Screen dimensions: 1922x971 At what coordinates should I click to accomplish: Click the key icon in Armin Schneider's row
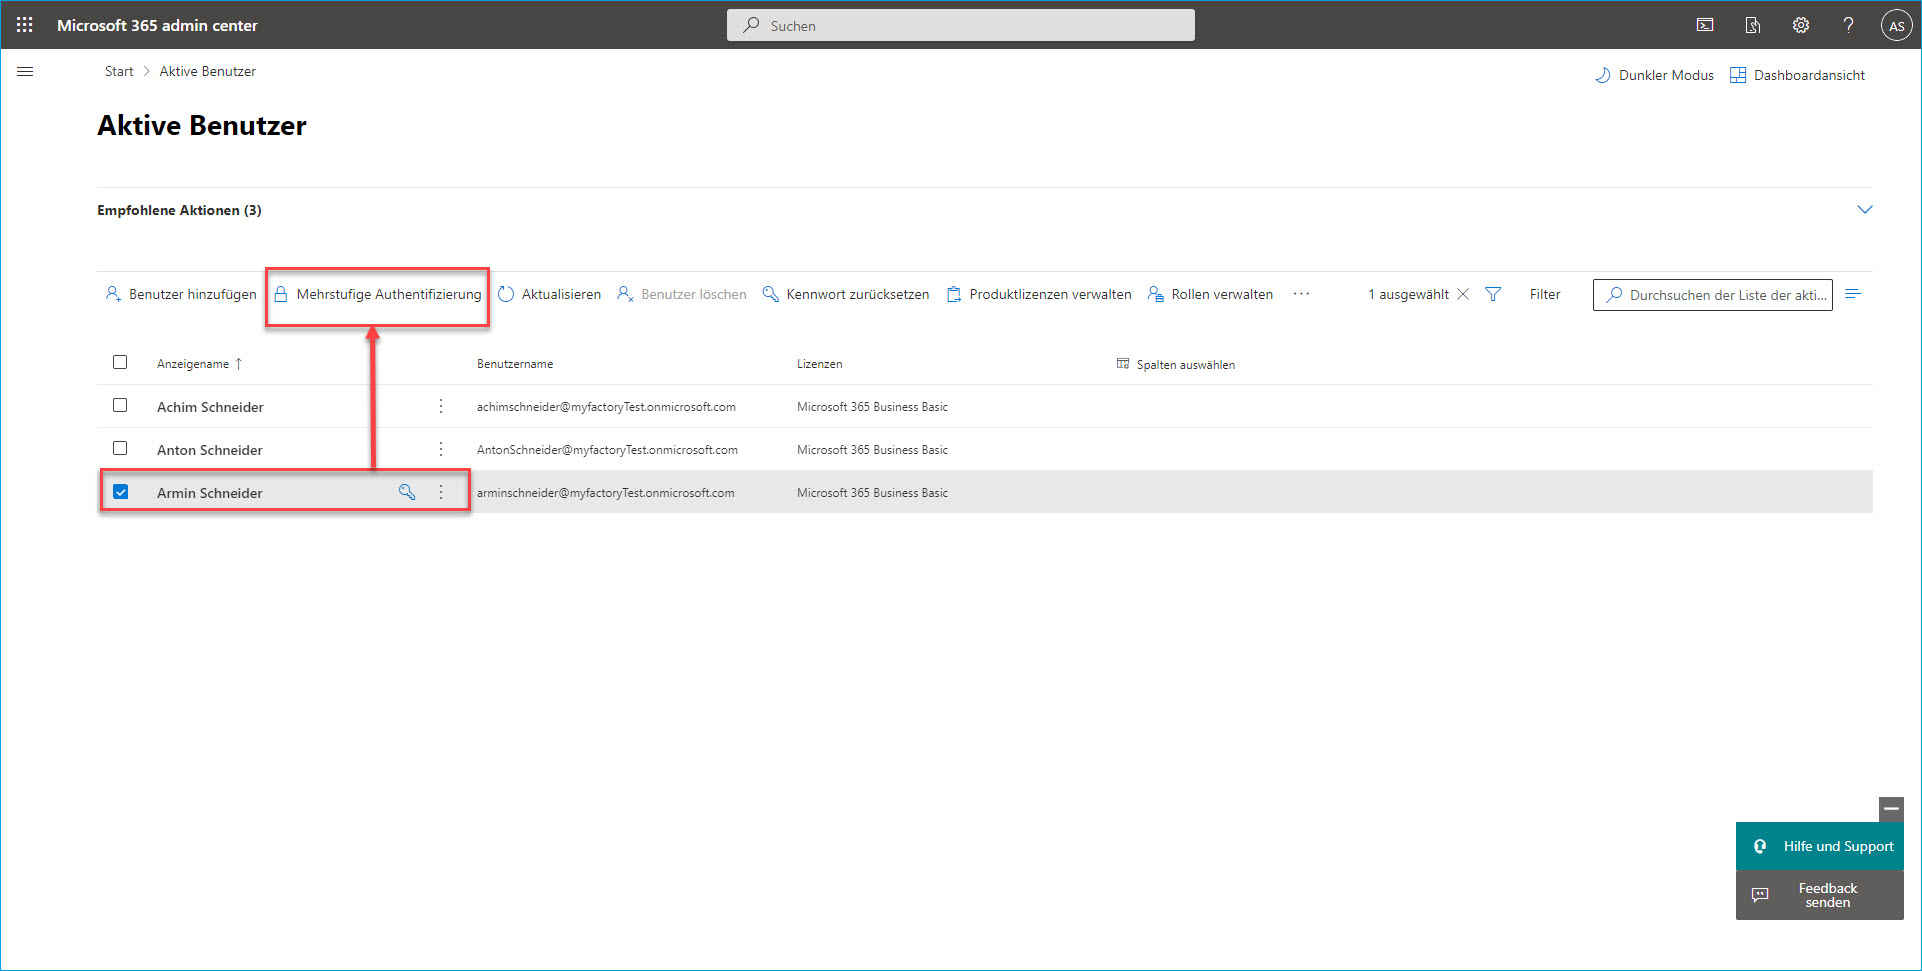point(407,492)
